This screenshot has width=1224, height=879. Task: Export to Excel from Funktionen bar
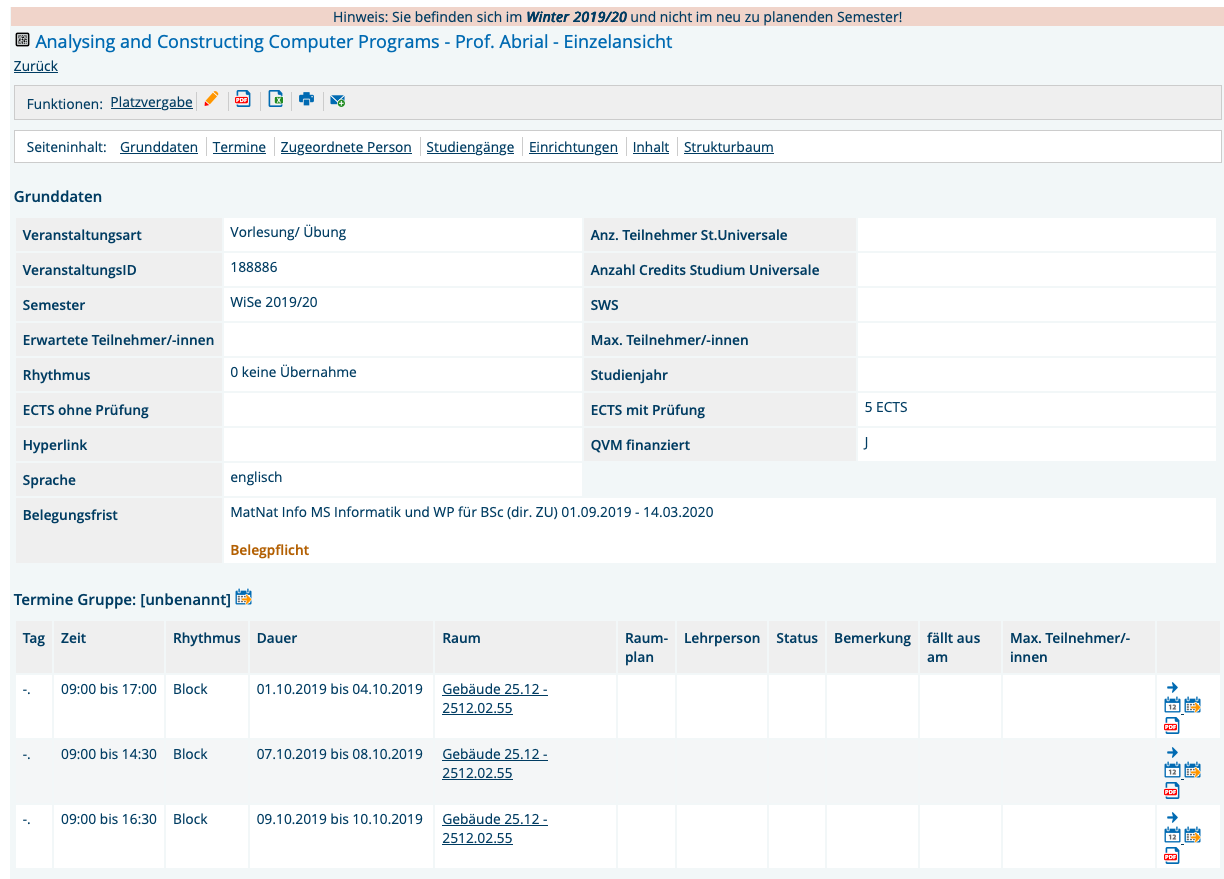click(275, 99)
